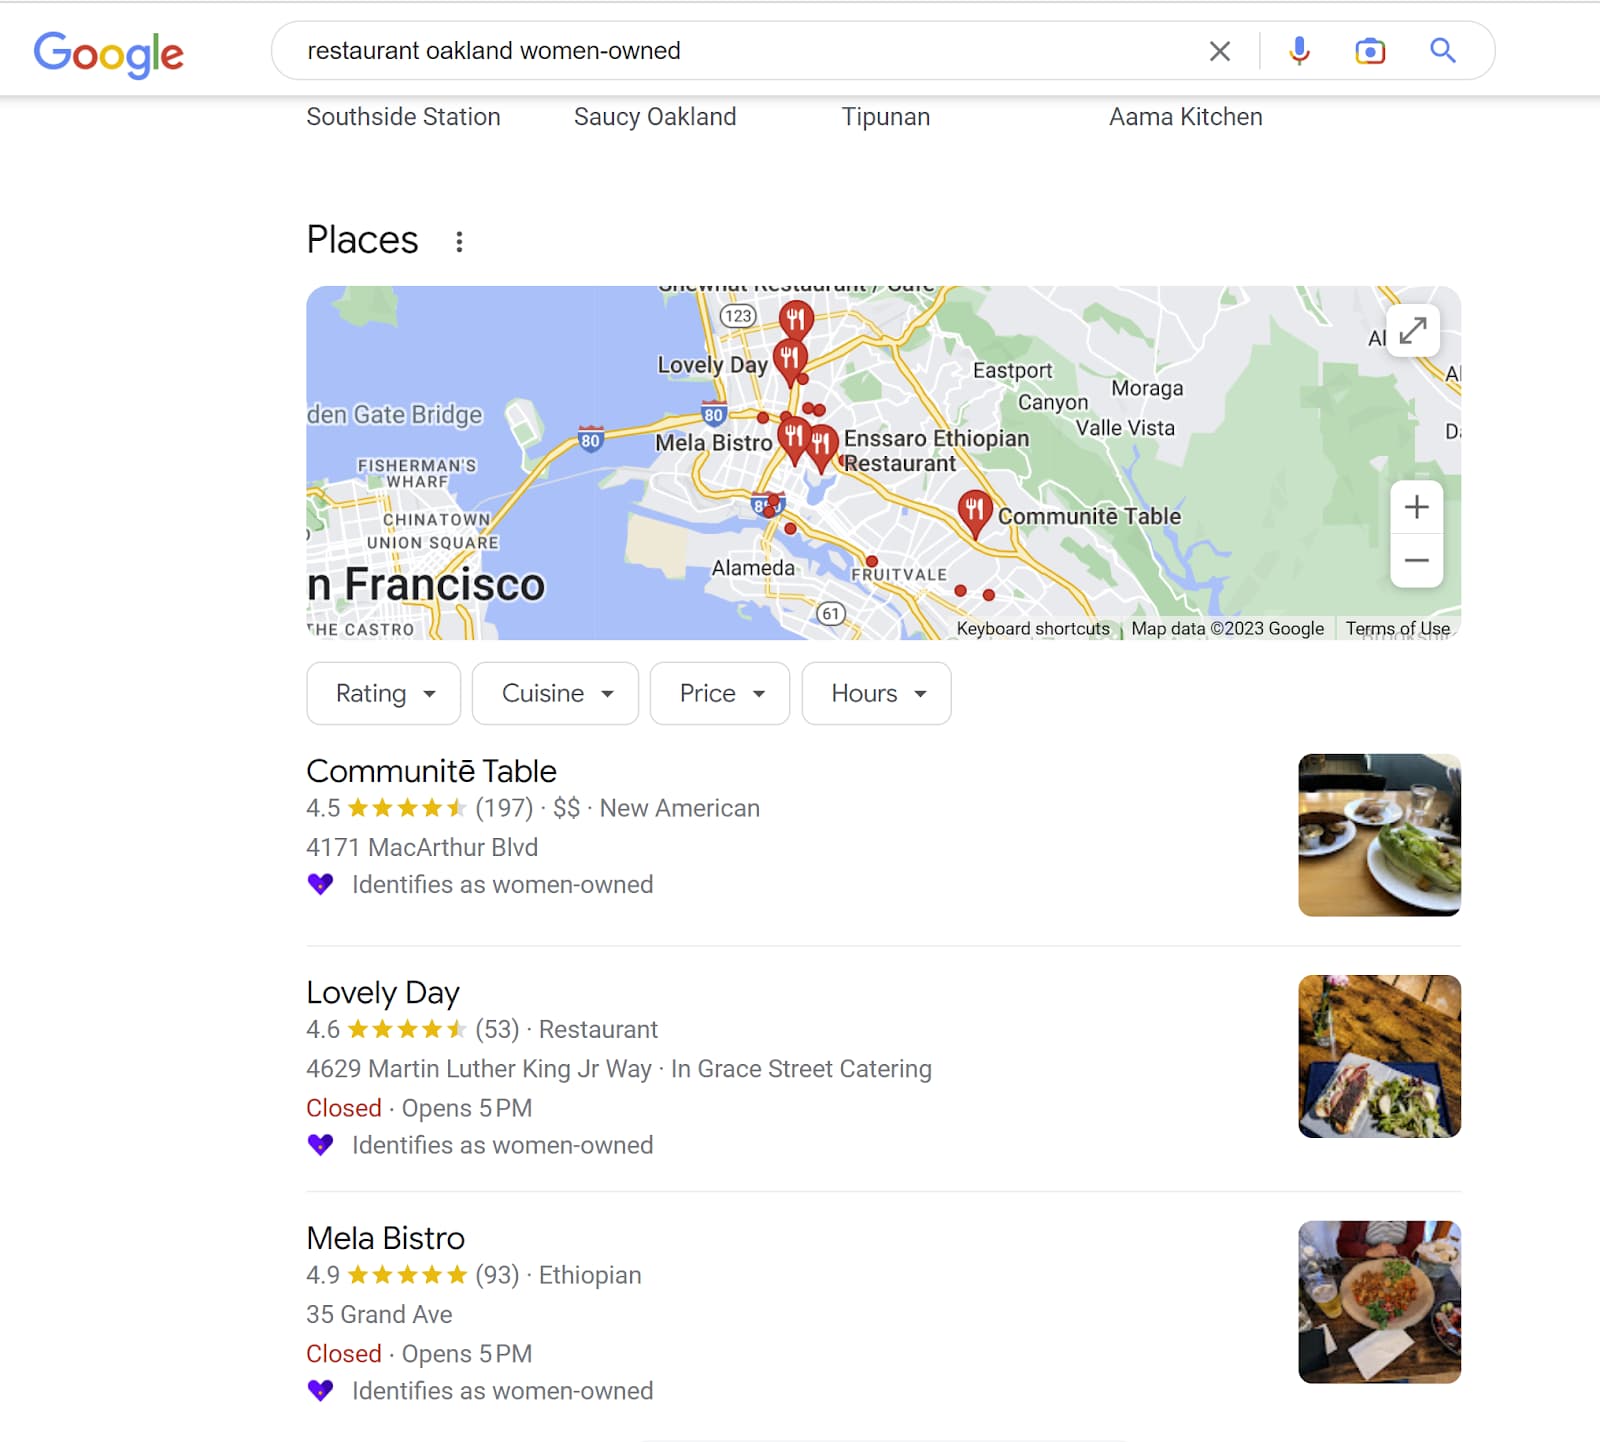Expand the Hours filter dropdown

pos(877,693)
